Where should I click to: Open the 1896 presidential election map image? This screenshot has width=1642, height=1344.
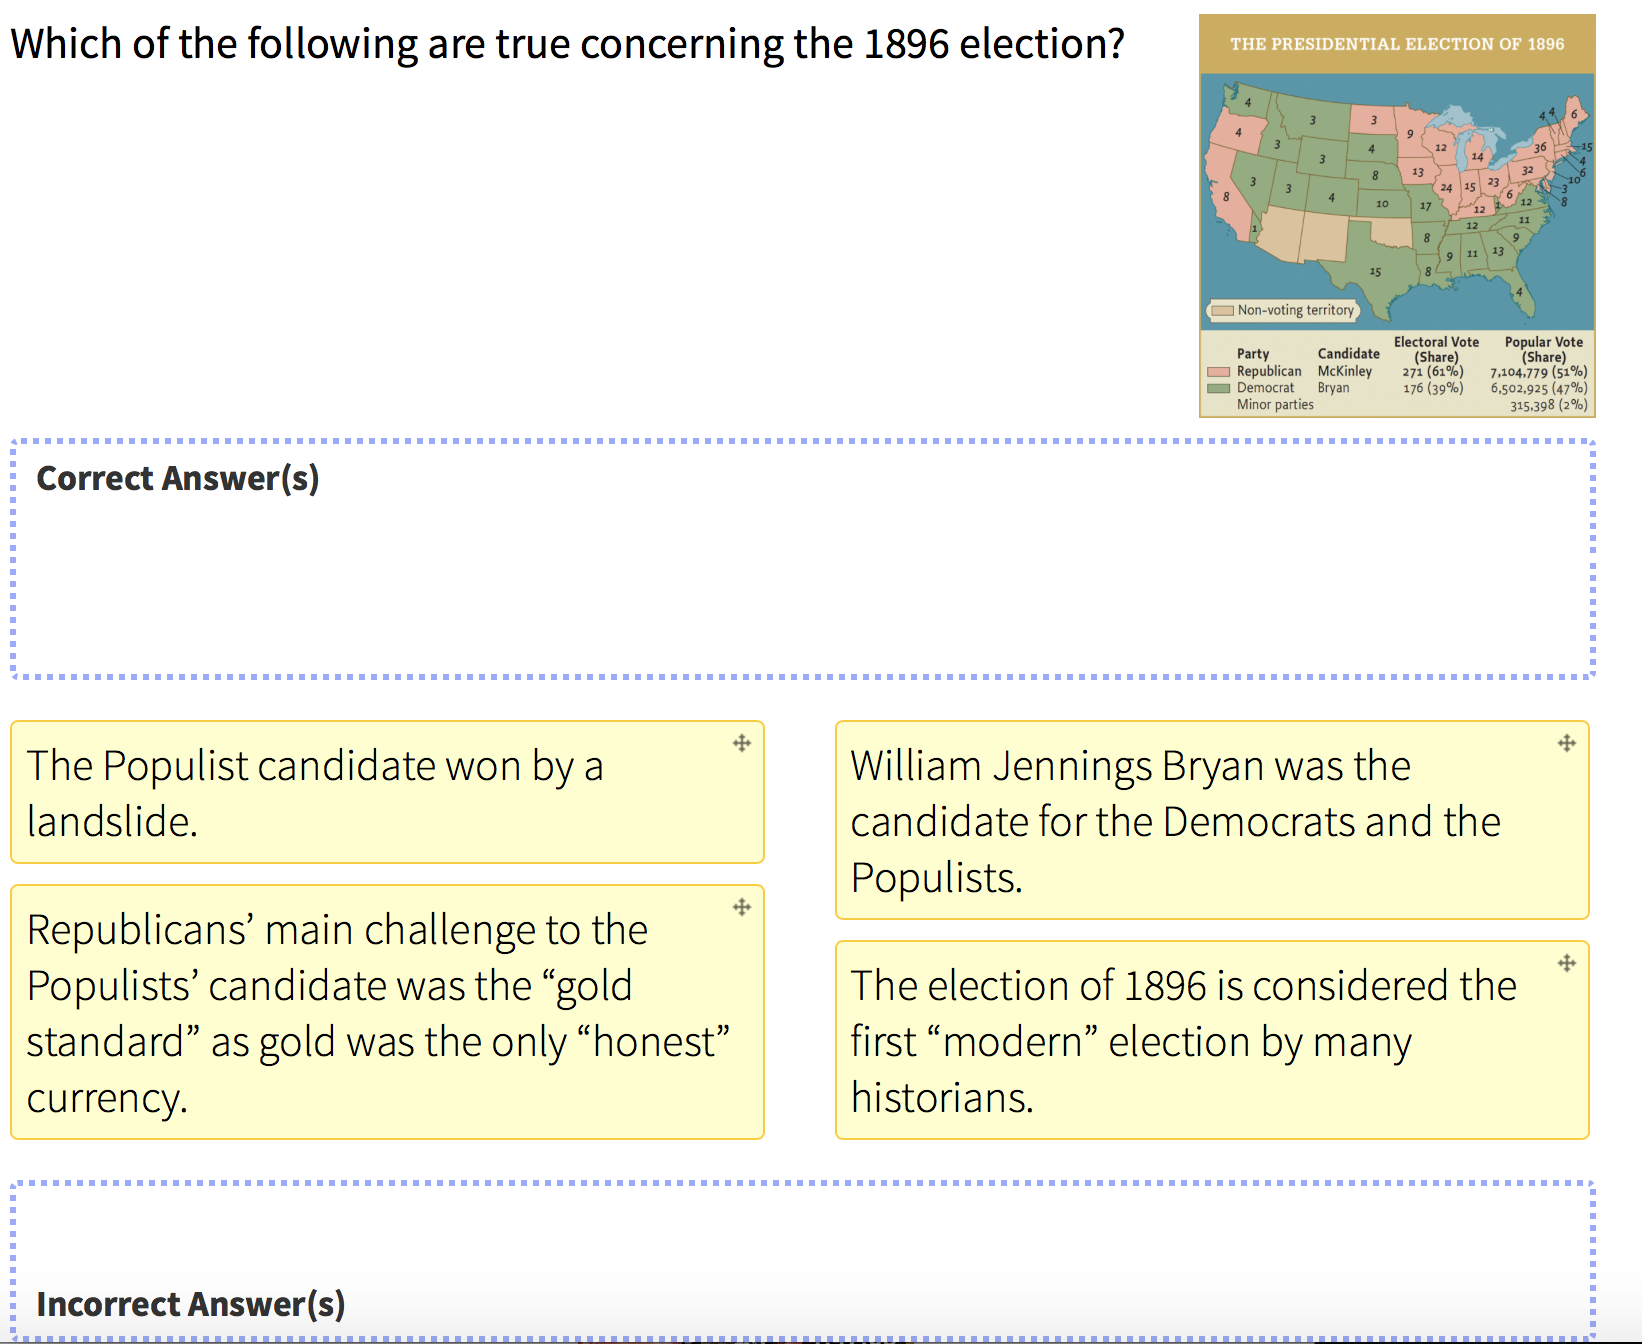click(1397, 215)
